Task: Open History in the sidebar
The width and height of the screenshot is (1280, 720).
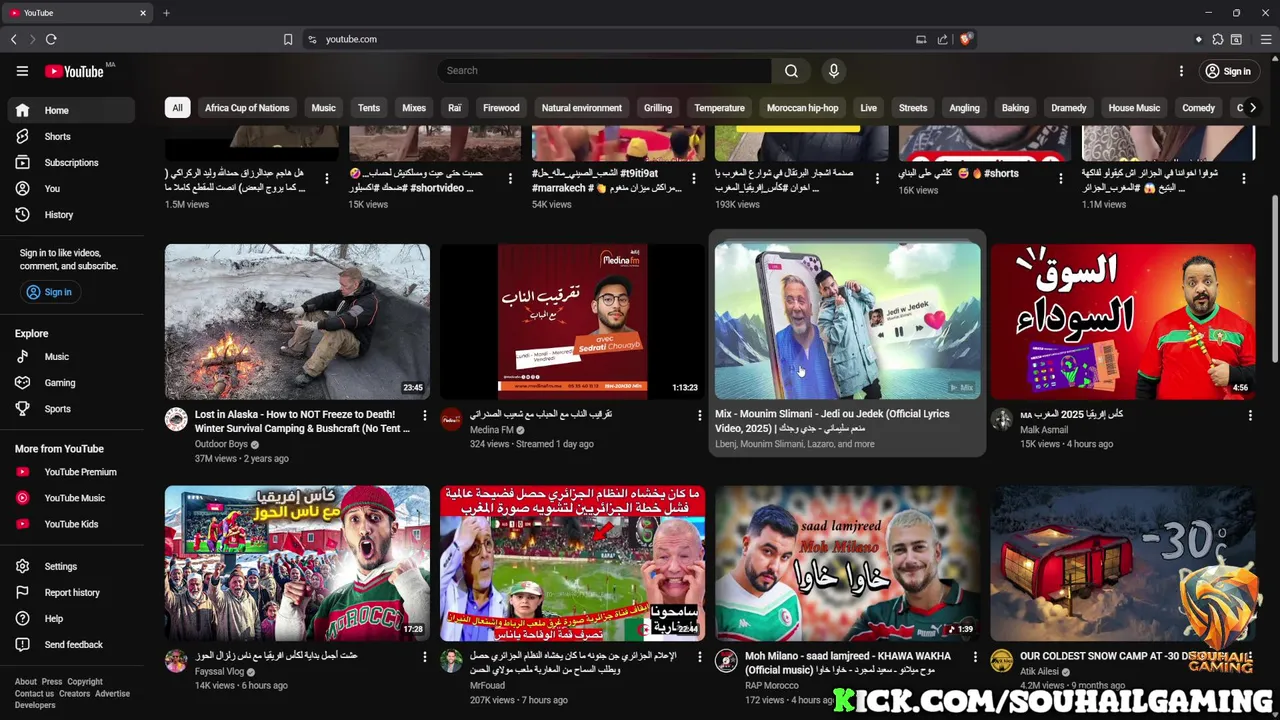Action: pyautogui.click(x=70, y=214)
